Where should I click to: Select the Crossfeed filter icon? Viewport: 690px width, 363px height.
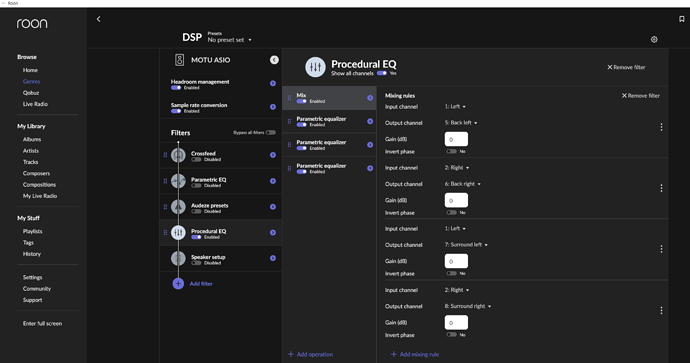tap(178, 155)
